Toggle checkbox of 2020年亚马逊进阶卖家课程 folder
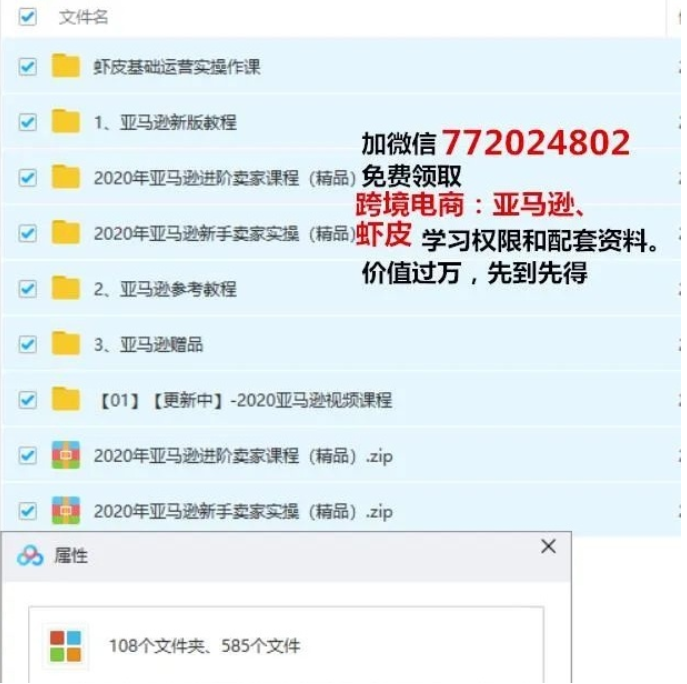The height and width of the screenshot is (684, 687). pos(27,178)
